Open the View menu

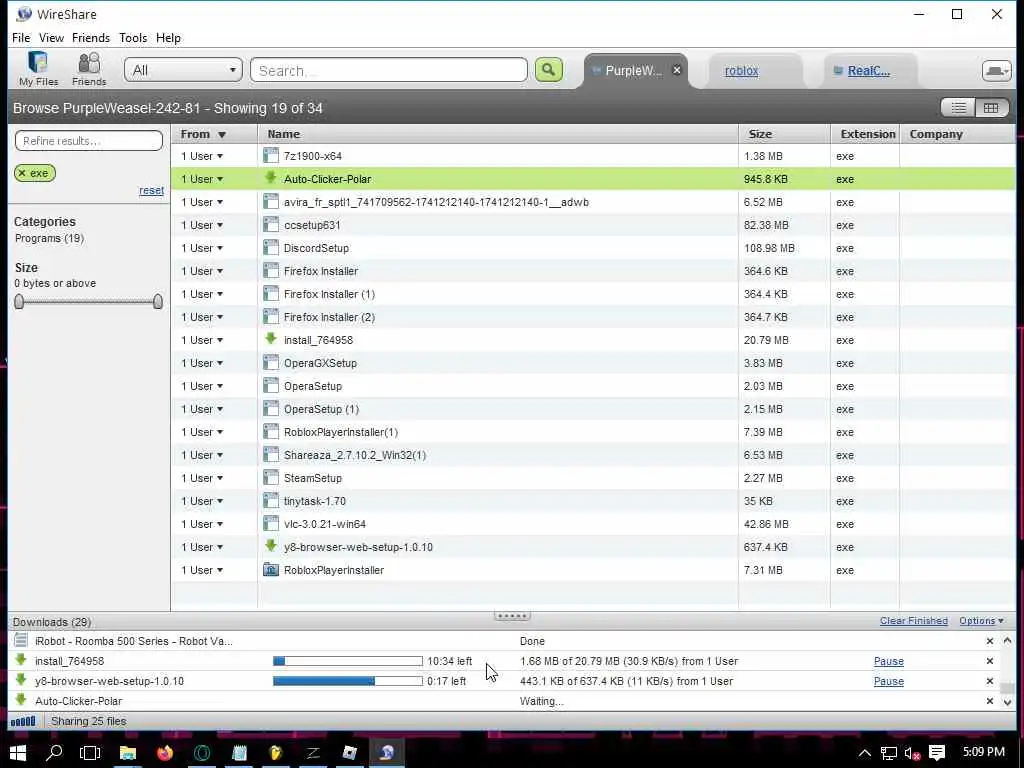pyautogui.click(x=51, y=38)
